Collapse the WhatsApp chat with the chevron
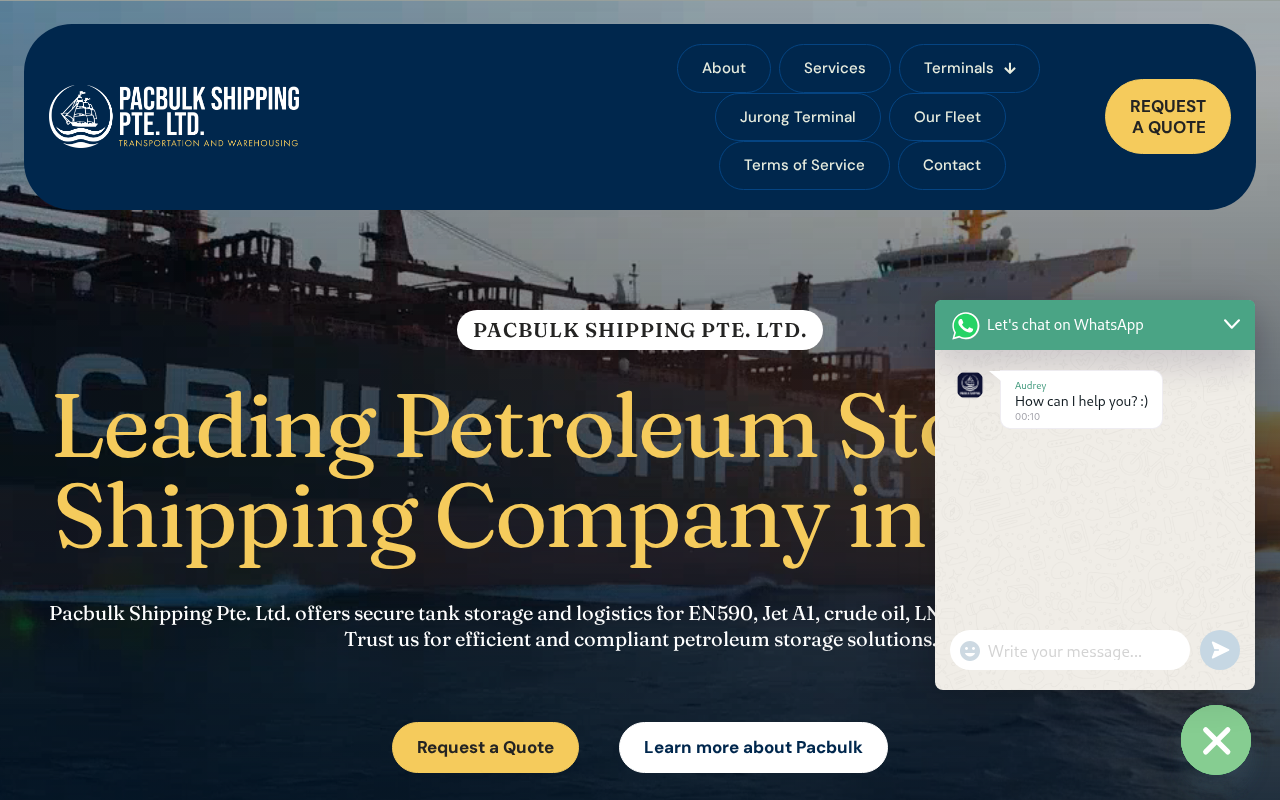The image size is (1280, 800). pos(1232,324)
